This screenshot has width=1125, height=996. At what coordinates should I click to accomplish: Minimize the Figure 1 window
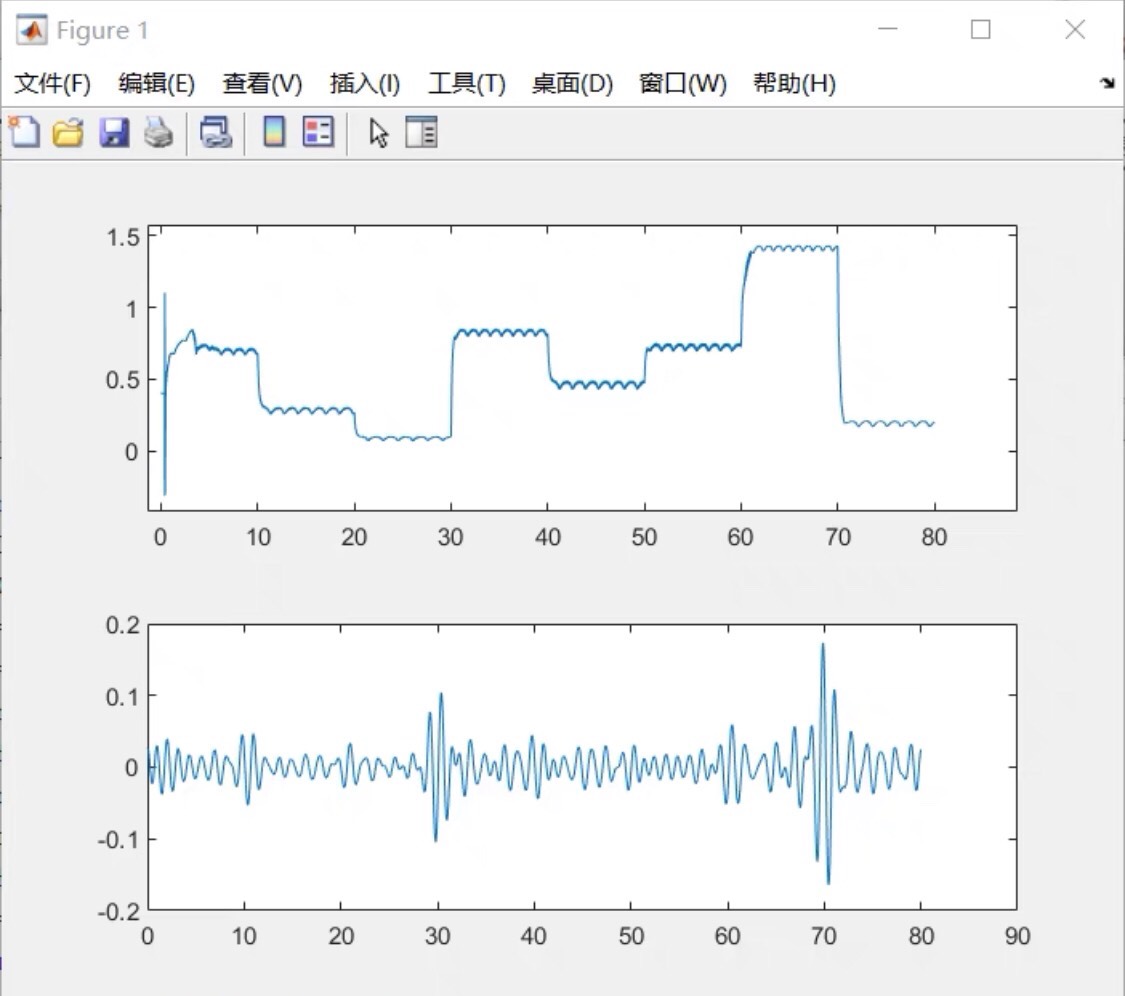[888, 29]
